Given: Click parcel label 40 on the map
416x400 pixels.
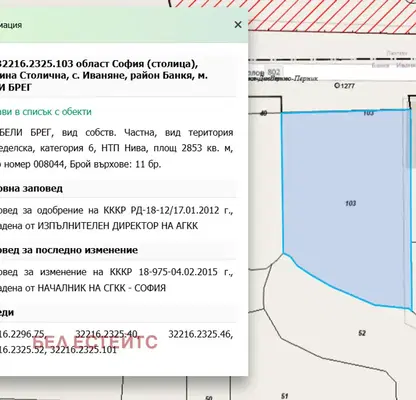Looking at the screenshot, I should [x=263, y=113].
